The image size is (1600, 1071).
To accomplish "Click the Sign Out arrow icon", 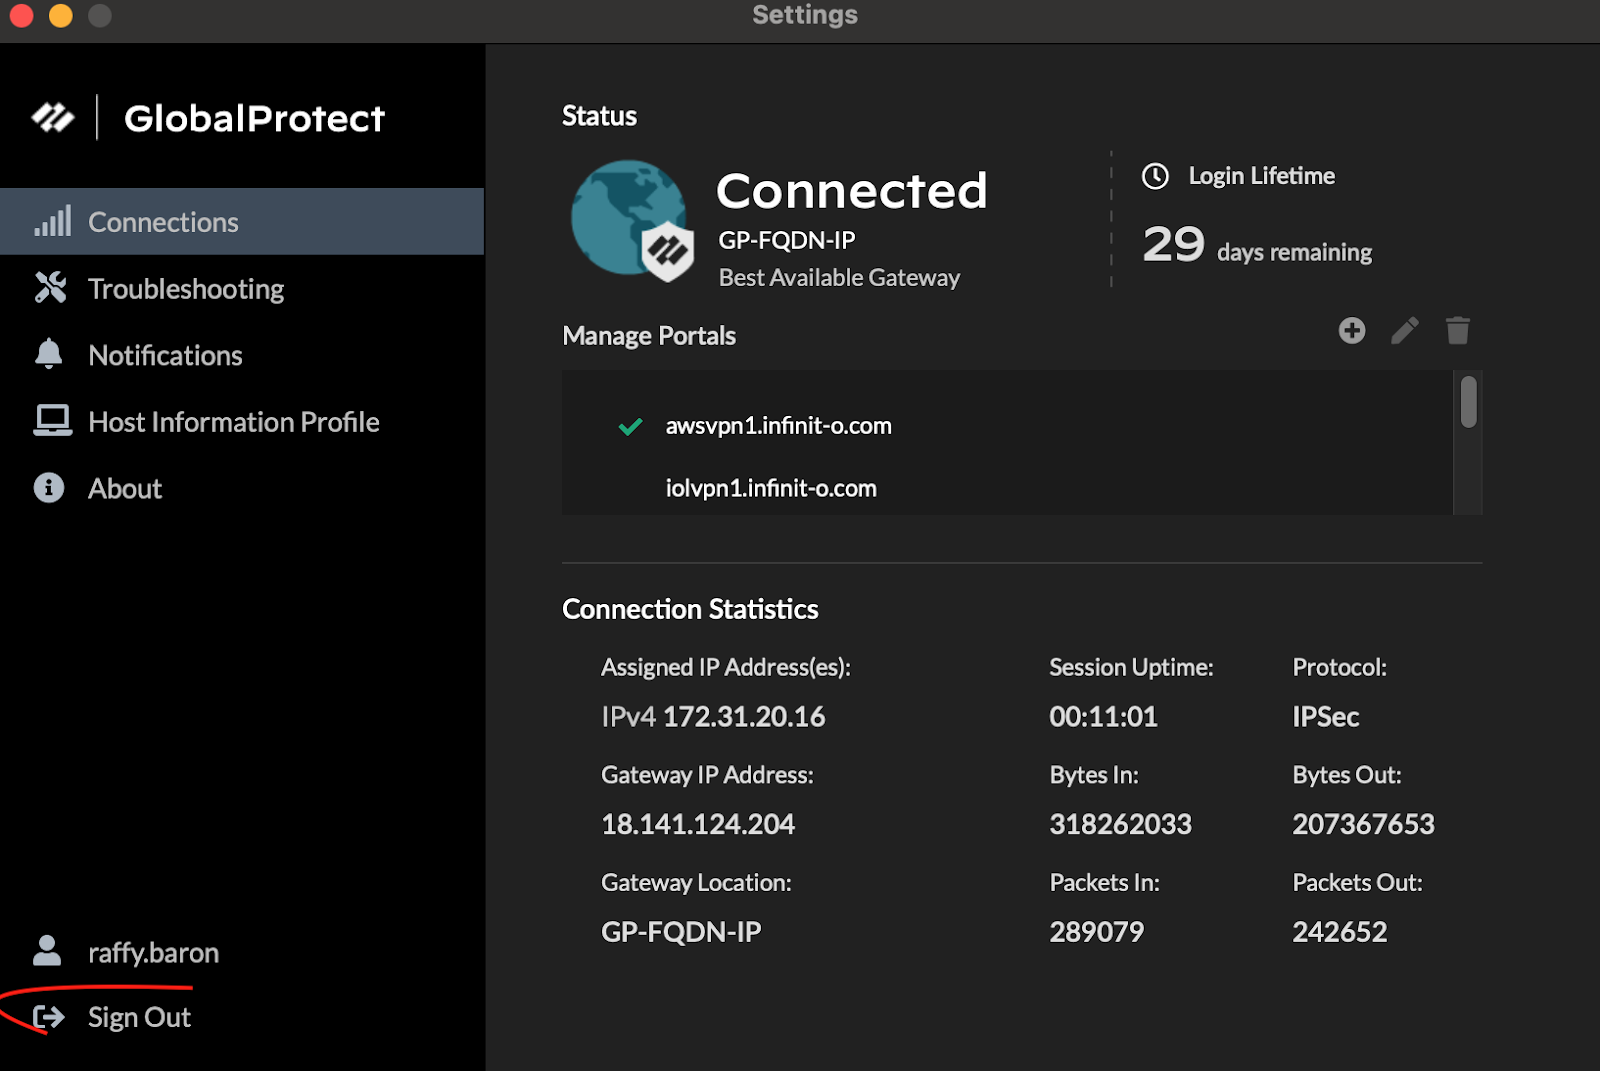I will (48, 1017).
